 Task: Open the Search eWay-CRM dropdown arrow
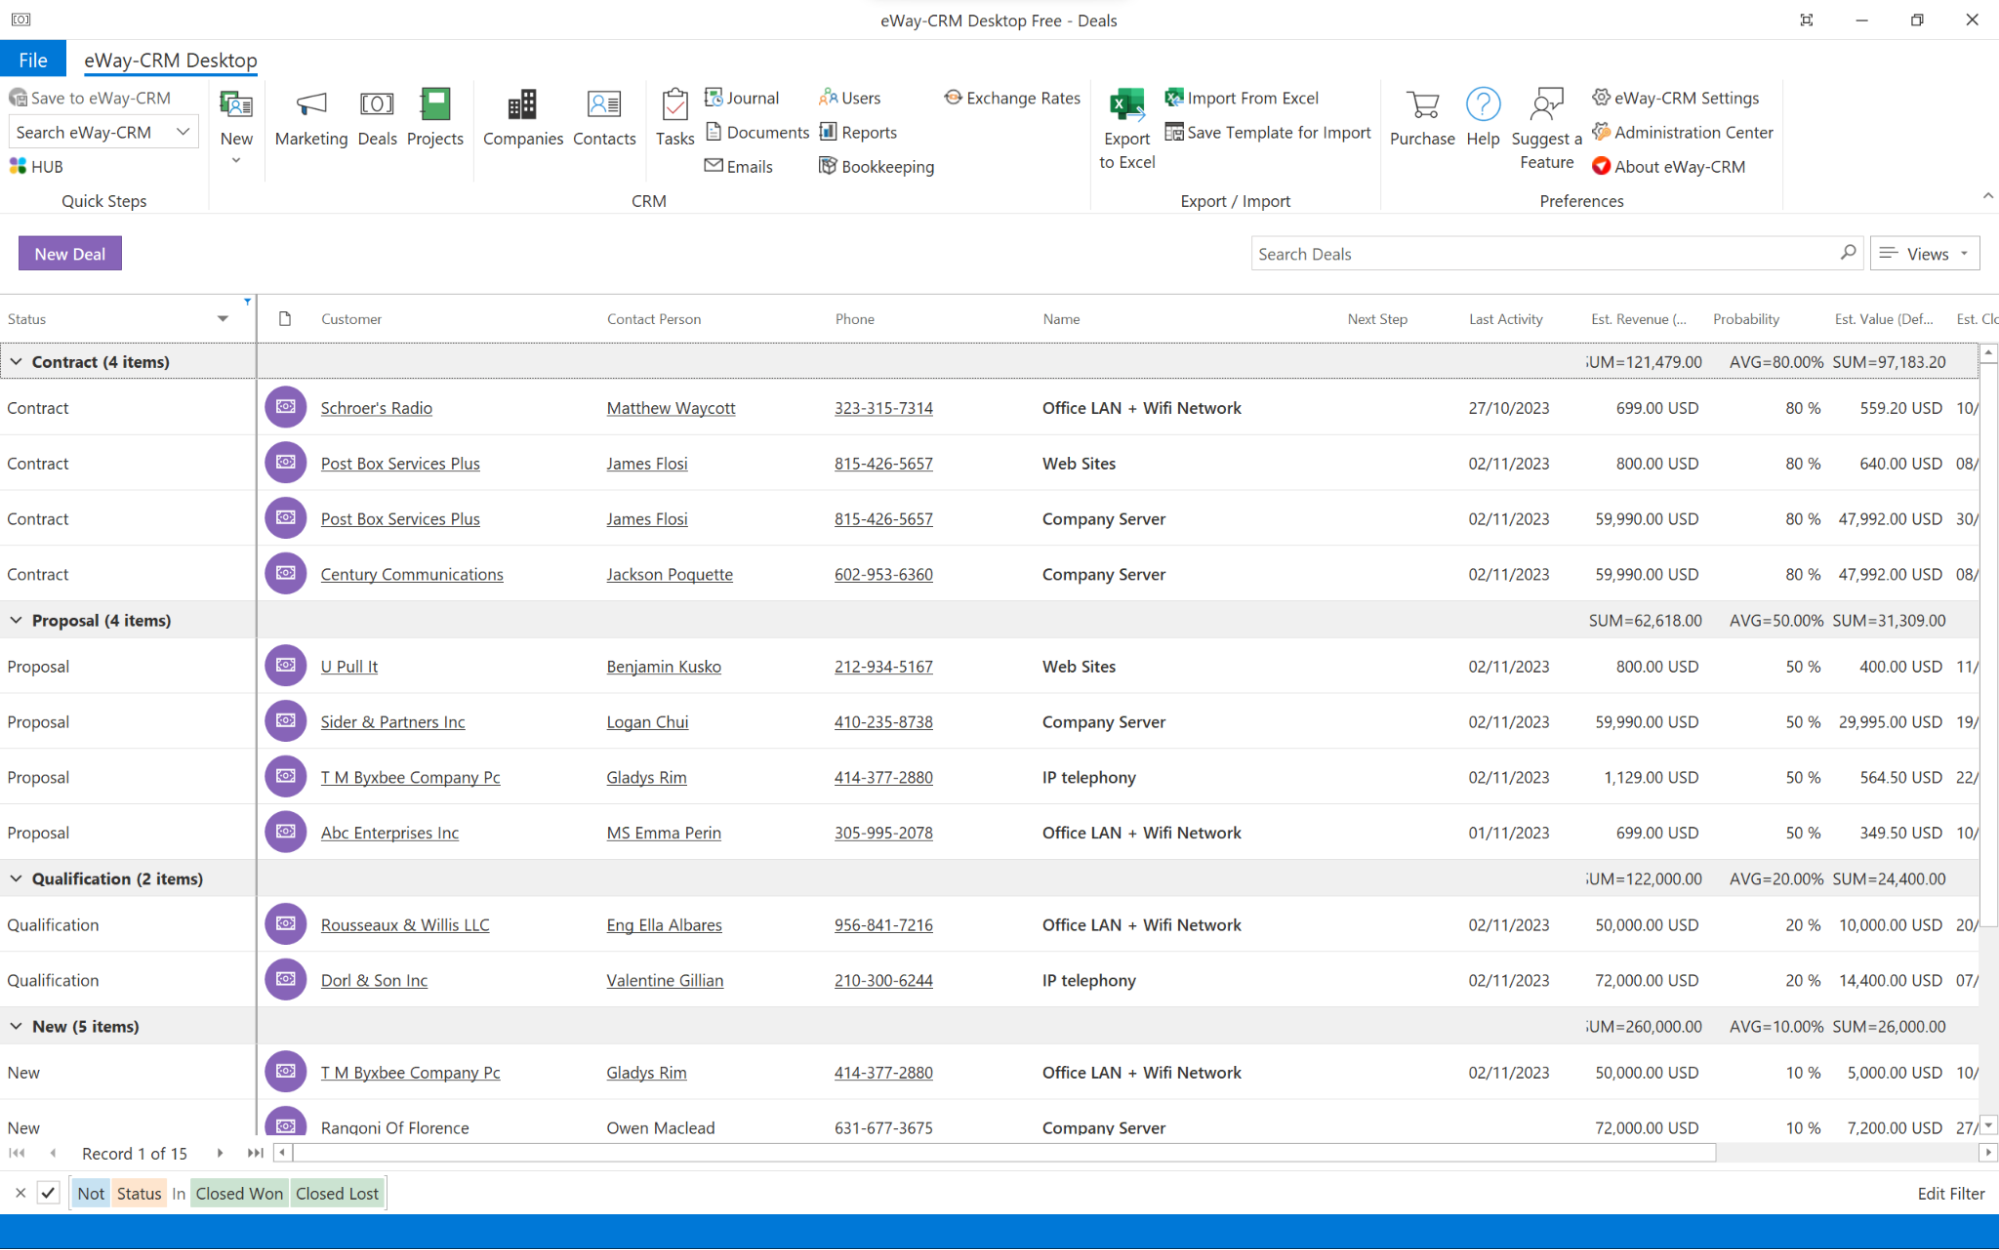click(182, 131)
